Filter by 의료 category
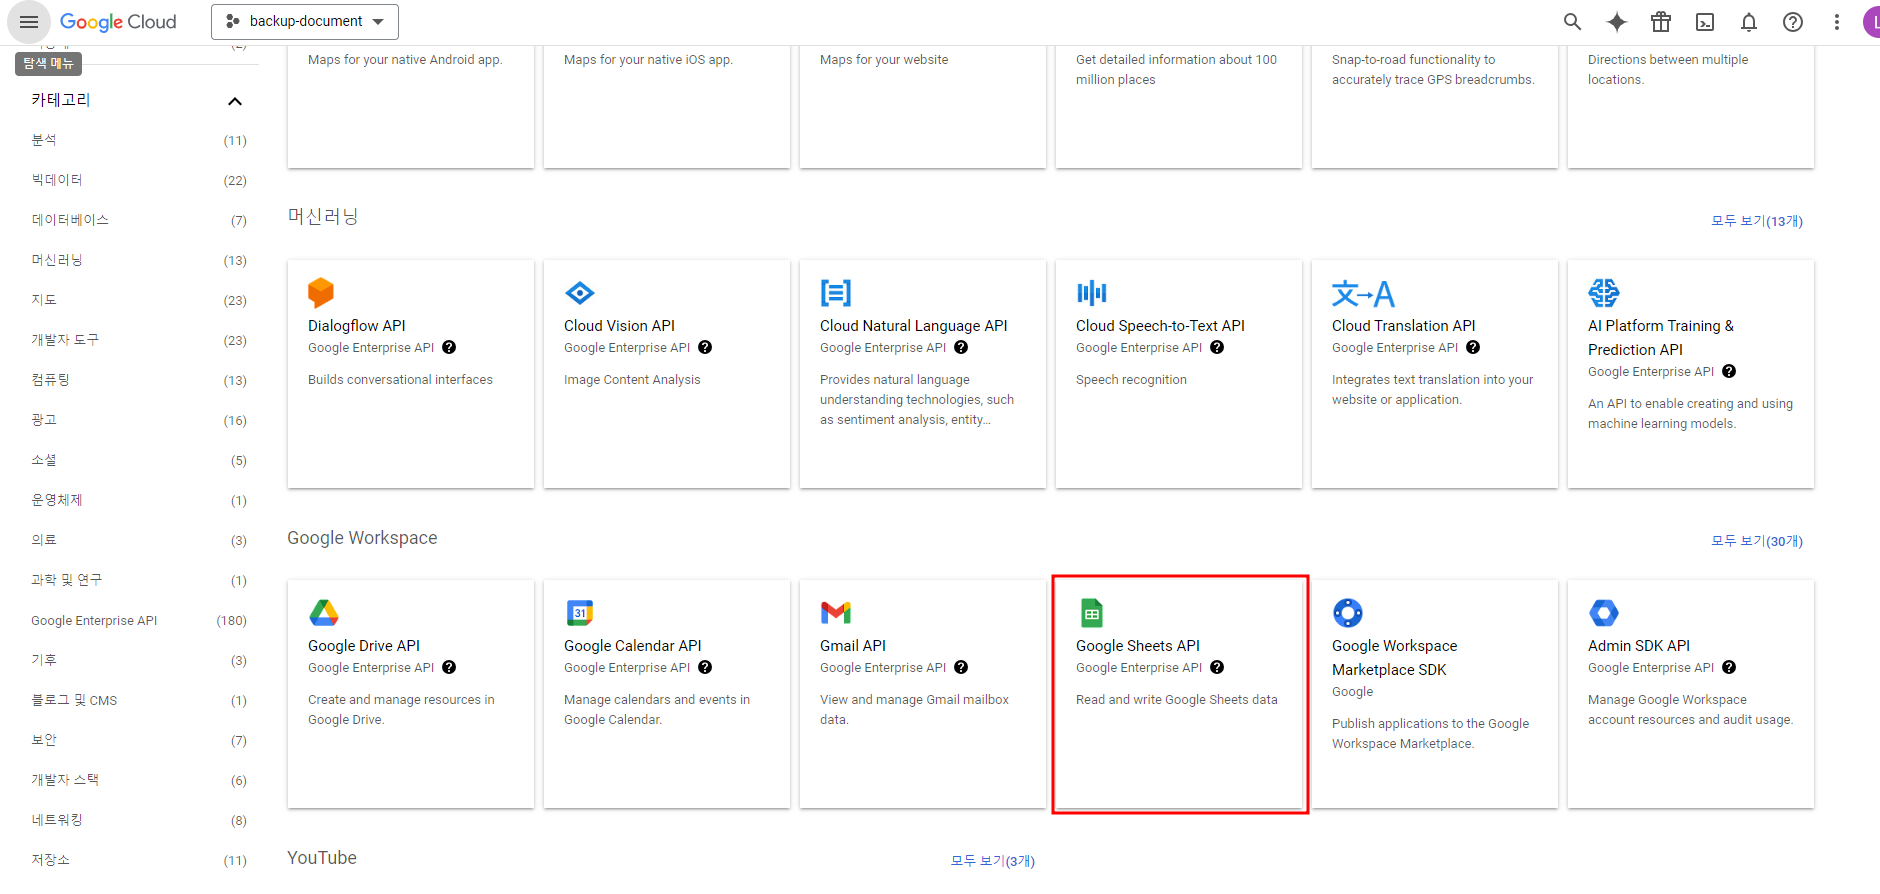The width and height of the screenshot is (1880, 894). (x=139, y=540)
